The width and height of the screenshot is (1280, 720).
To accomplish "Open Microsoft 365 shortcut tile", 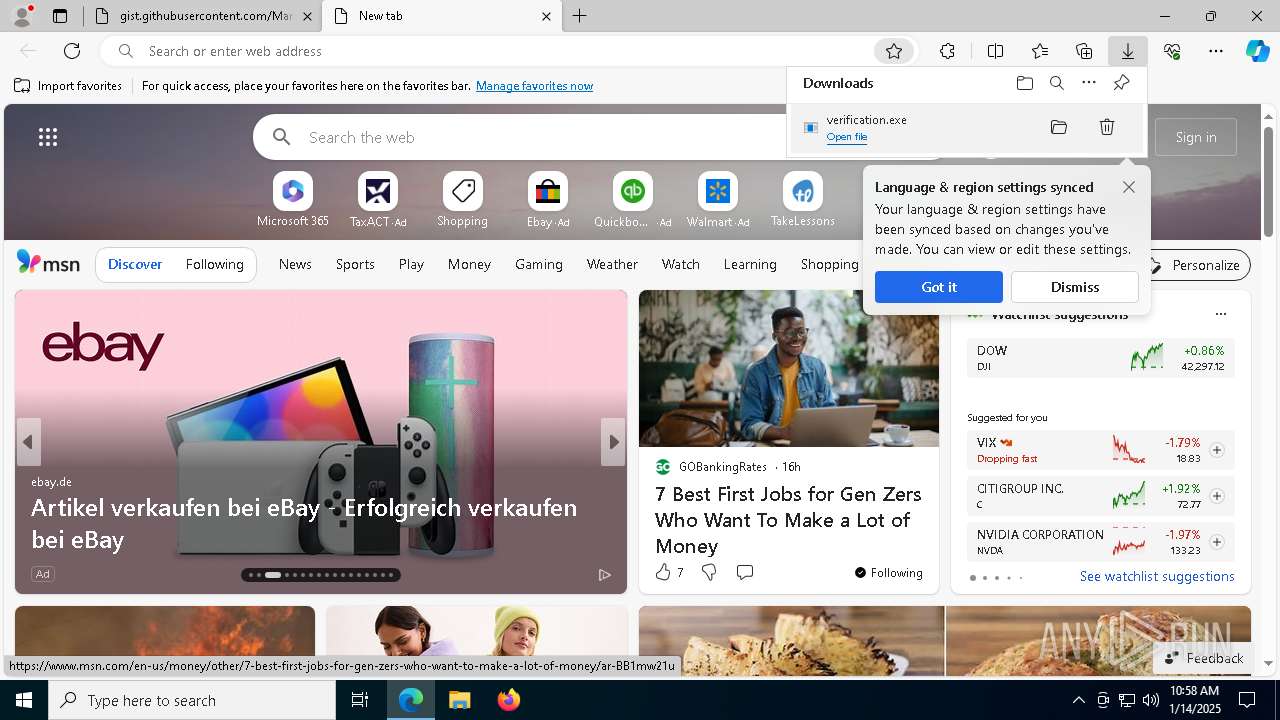I will point(292,200).
